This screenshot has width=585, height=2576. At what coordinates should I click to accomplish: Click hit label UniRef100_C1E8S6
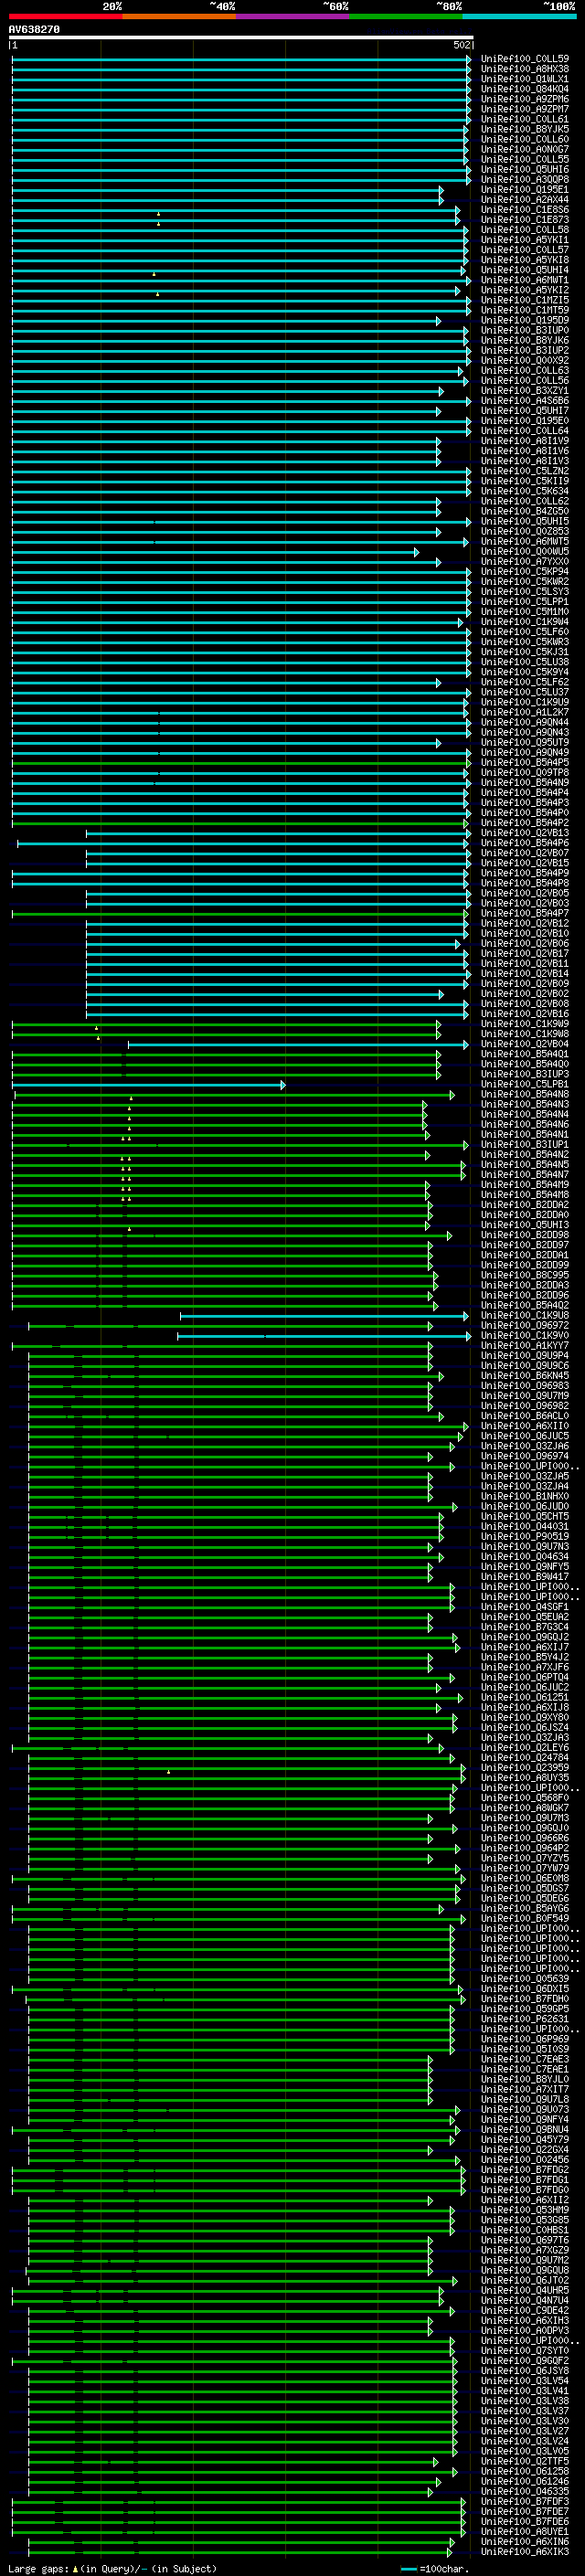524,210
